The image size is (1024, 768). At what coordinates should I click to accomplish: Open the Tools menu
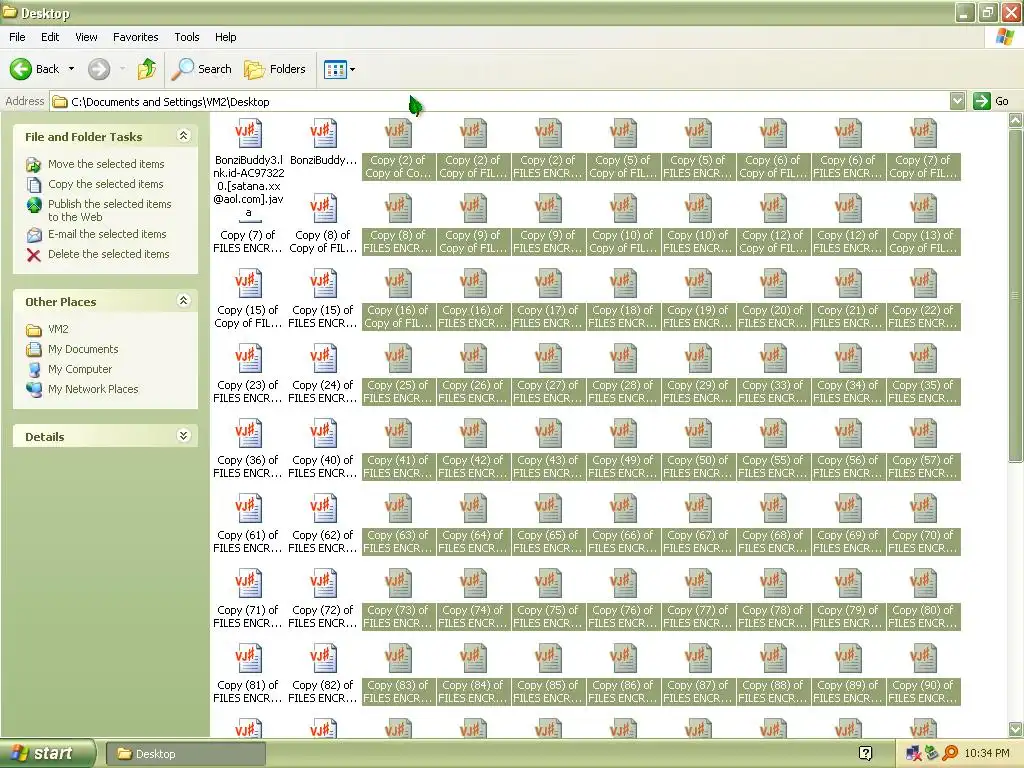tap(186, 37)
